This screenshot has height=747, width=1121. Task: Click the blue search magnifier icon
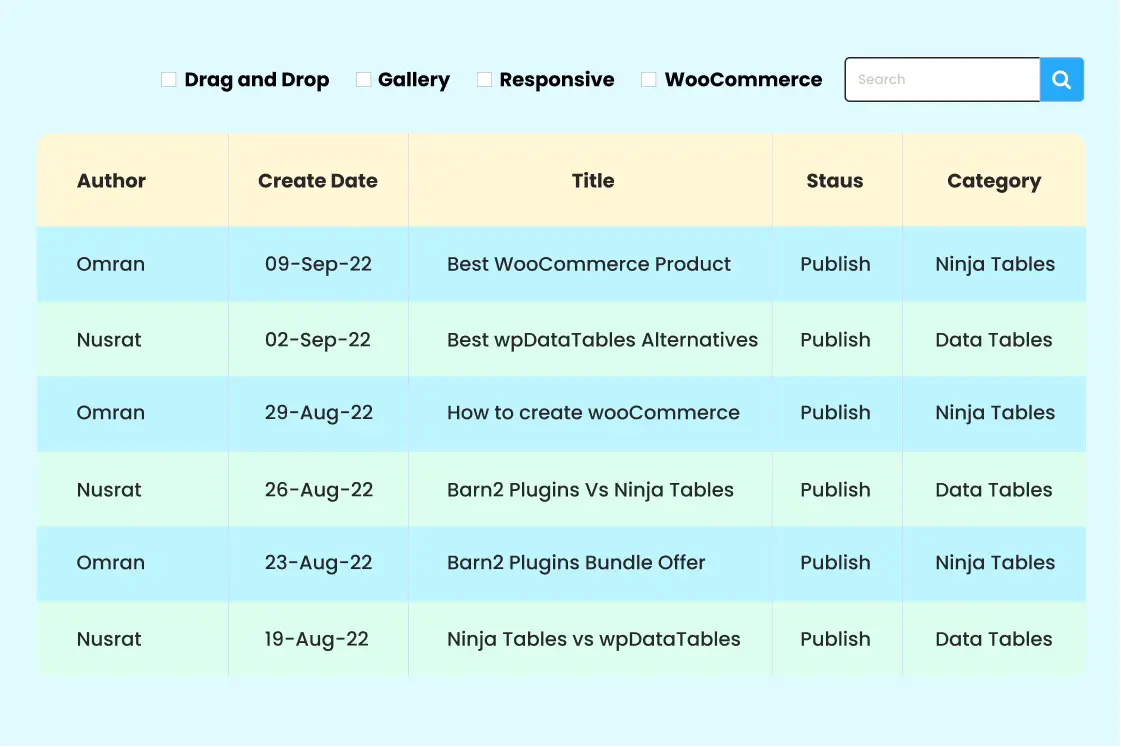click(1062, 80)
